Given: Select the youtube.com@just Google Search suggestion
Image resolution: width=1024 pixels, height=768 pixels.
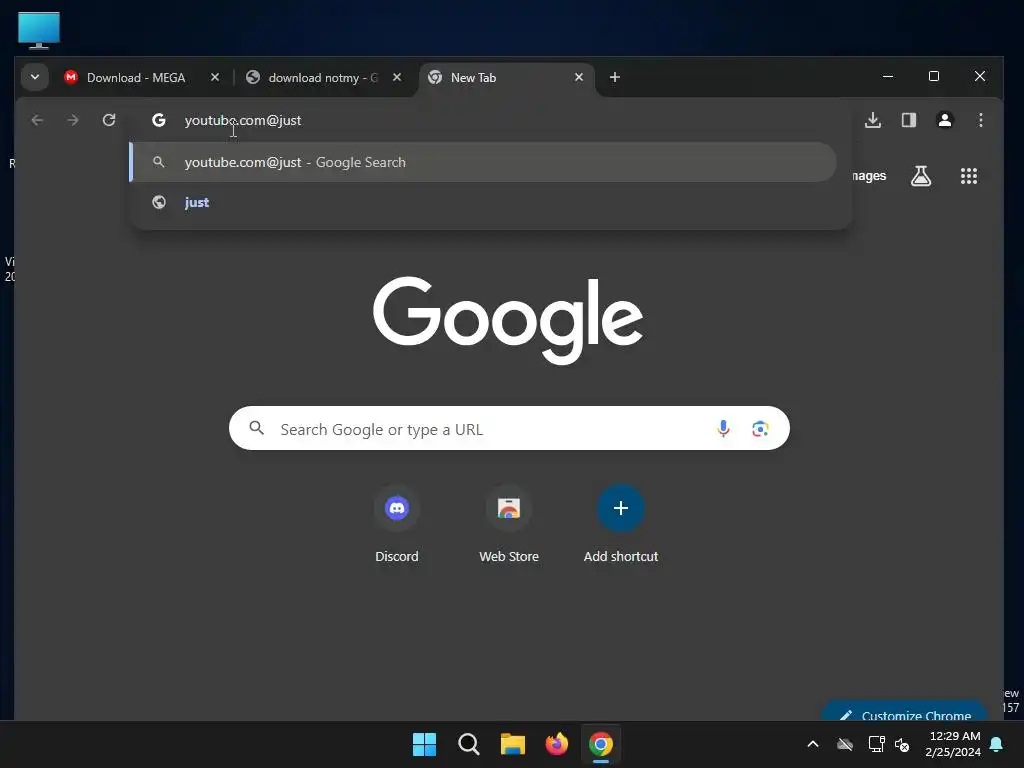Looking at the screenshot, I should pos(483,162).
